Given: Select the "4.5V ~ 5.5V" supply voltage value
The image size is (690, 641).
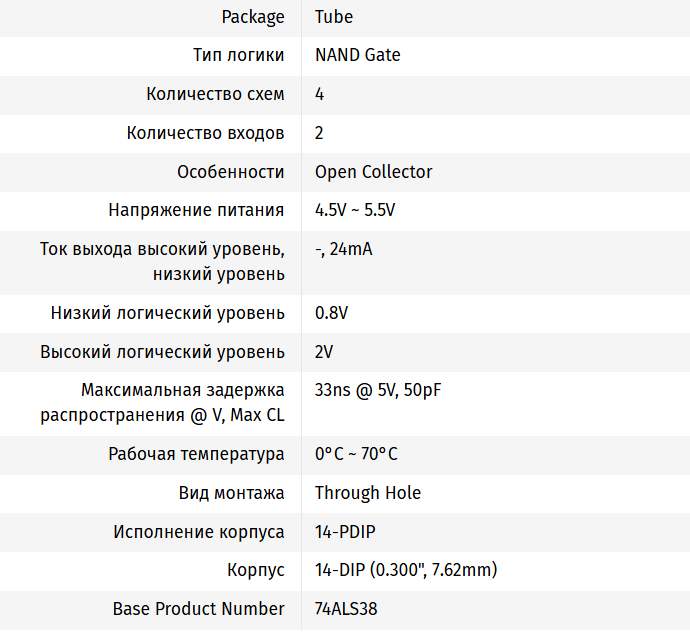Looking at the screenshot, I should point(355,211).
